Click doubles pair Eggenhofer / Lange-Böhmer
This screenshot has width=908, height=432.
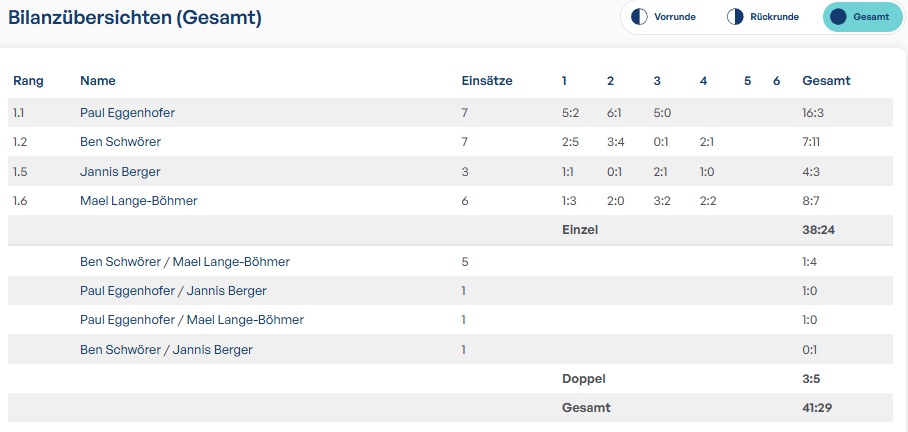pos(191,320)
